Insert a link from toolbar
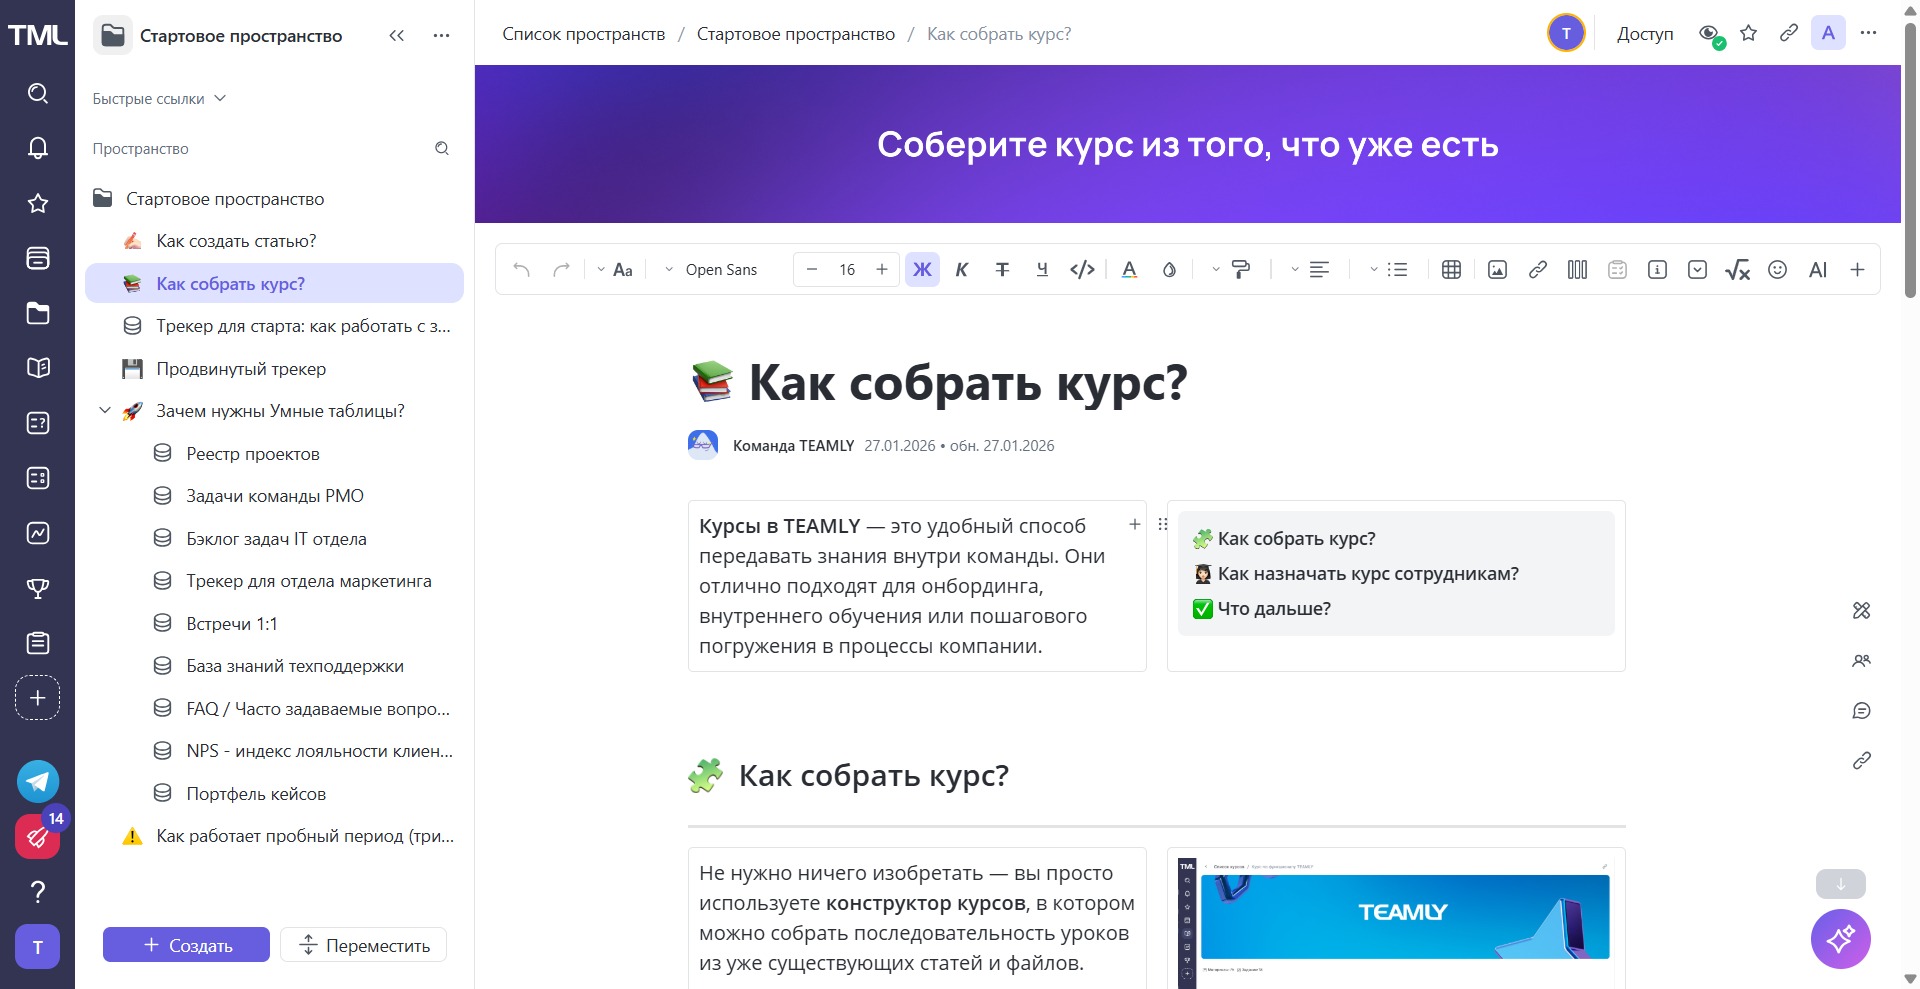 click(x=1537, y=269)
